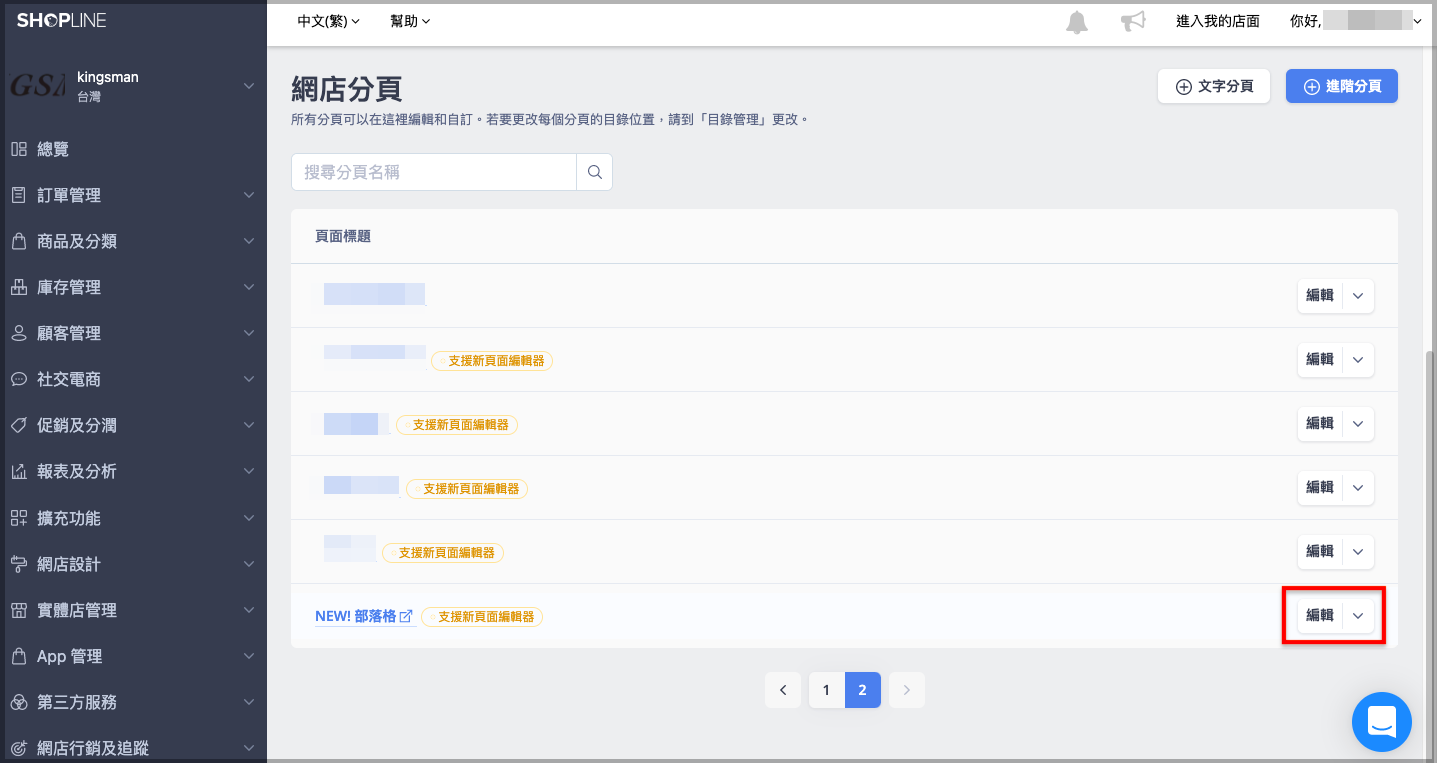Open the App 管理 sidebar menu
Viewport: 1437px width, 763px height.
point(133,656)
